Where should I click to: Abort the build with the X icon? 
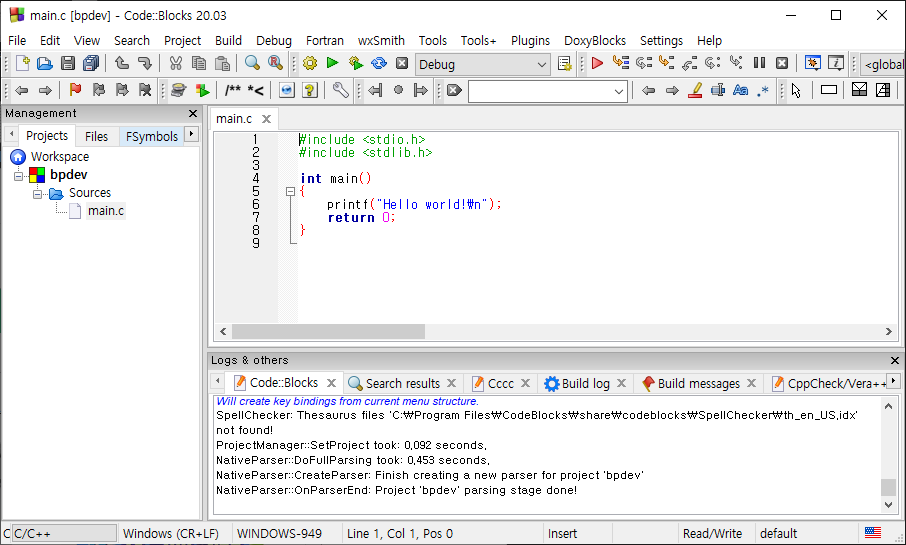[402, 63]
